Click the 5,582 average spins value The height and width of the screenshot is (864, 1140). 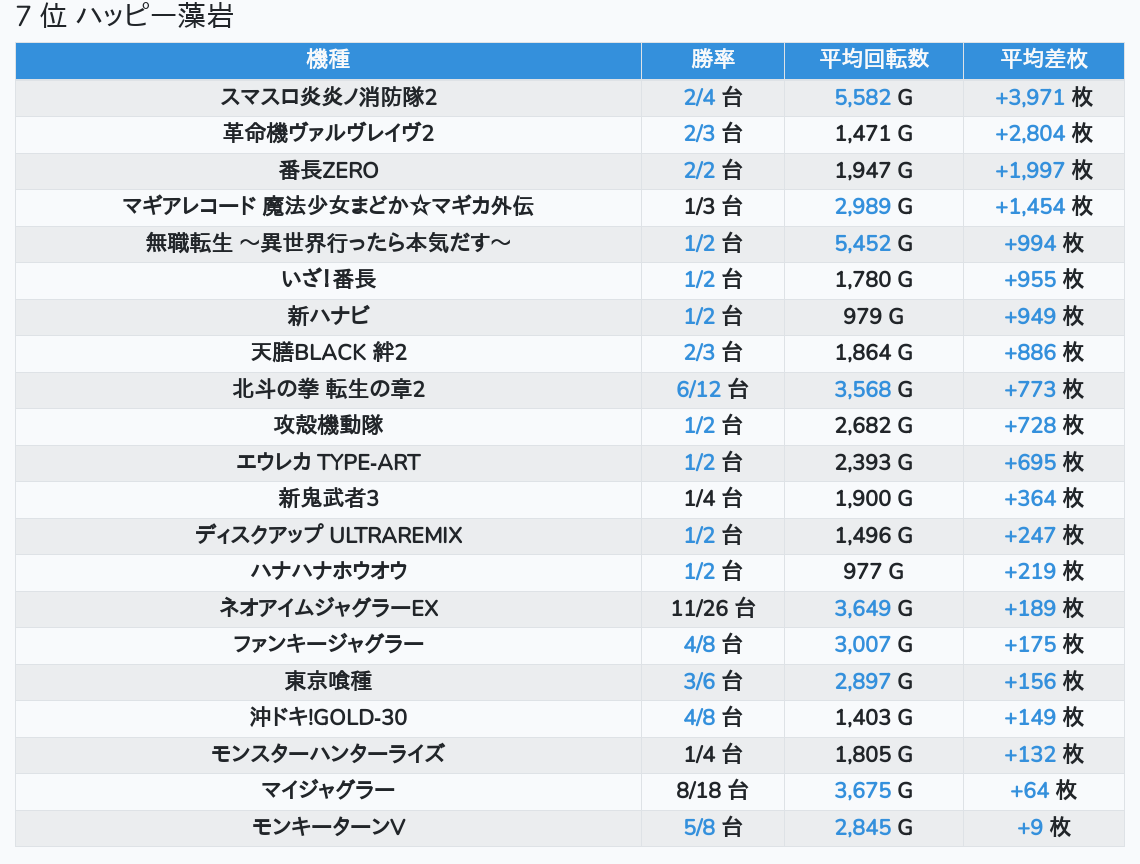coord(862,97)
